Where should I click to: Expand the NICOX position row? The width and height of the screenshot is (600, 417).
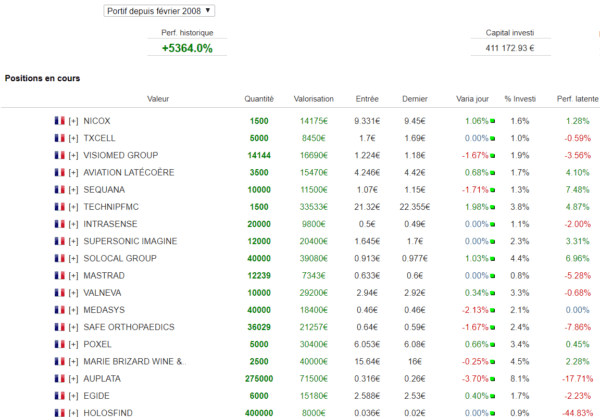pos(73,121)
